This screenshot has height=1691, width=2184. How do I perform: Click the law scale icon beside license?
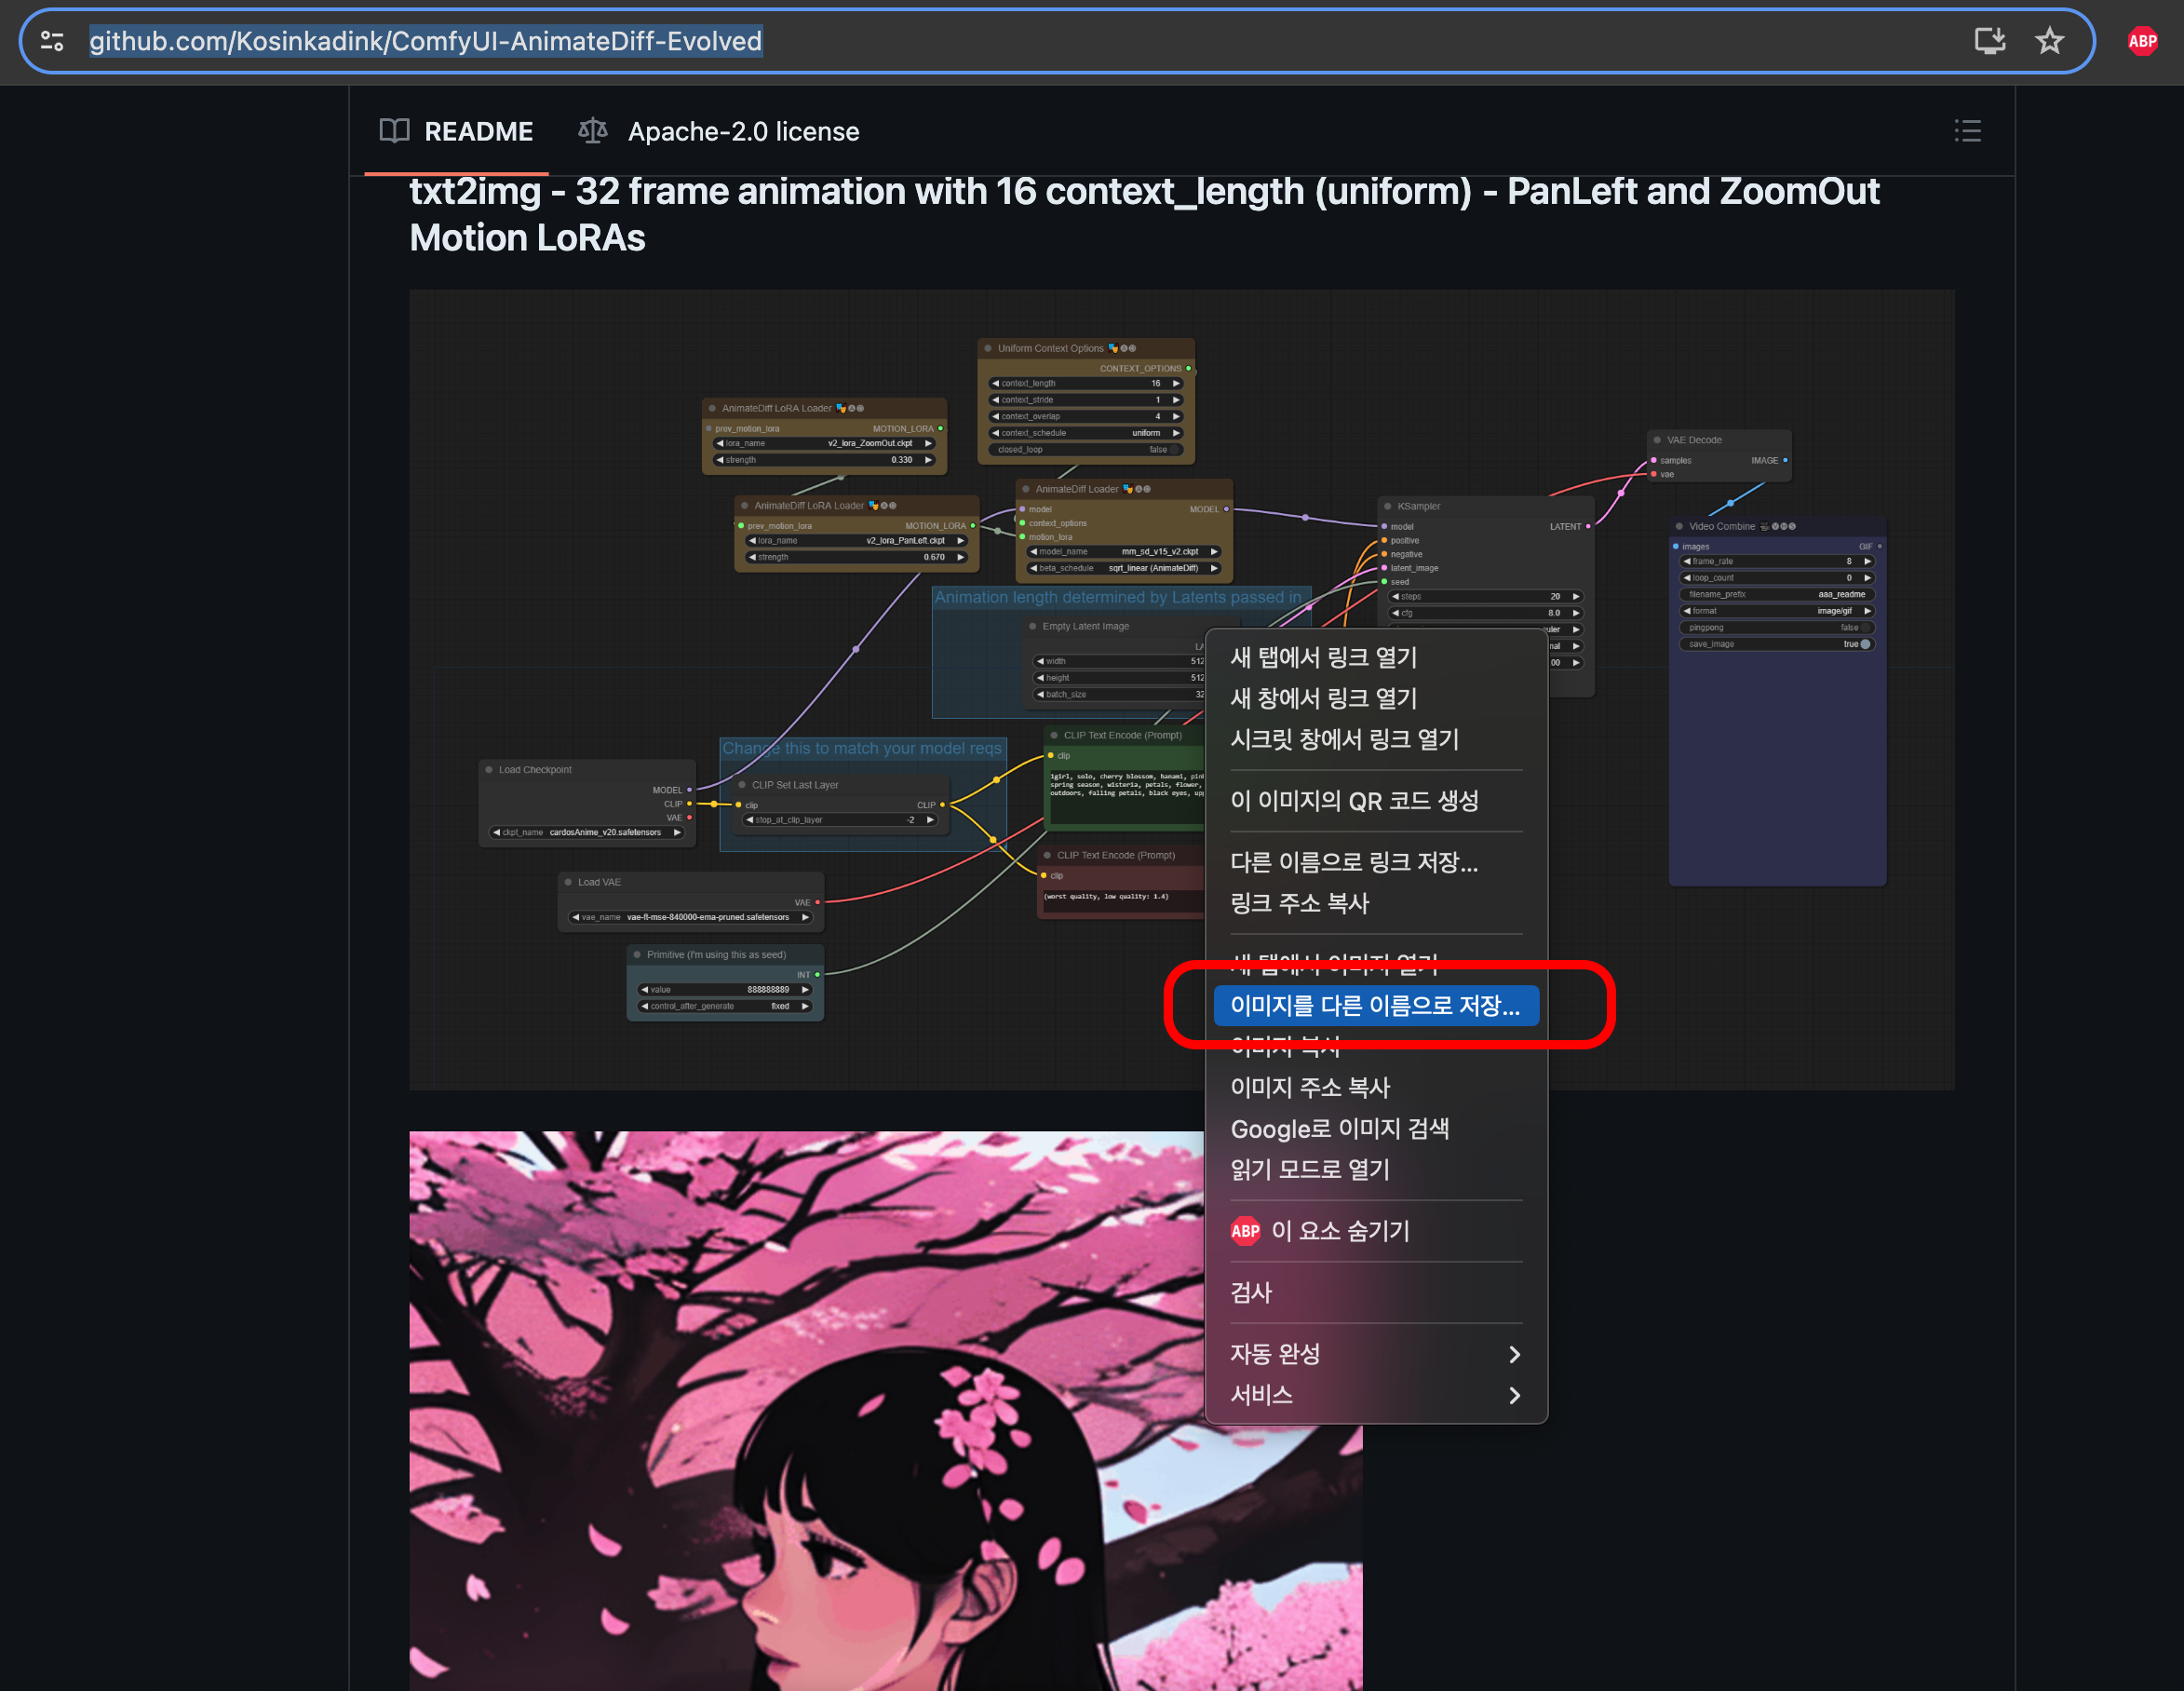[593, 131]
